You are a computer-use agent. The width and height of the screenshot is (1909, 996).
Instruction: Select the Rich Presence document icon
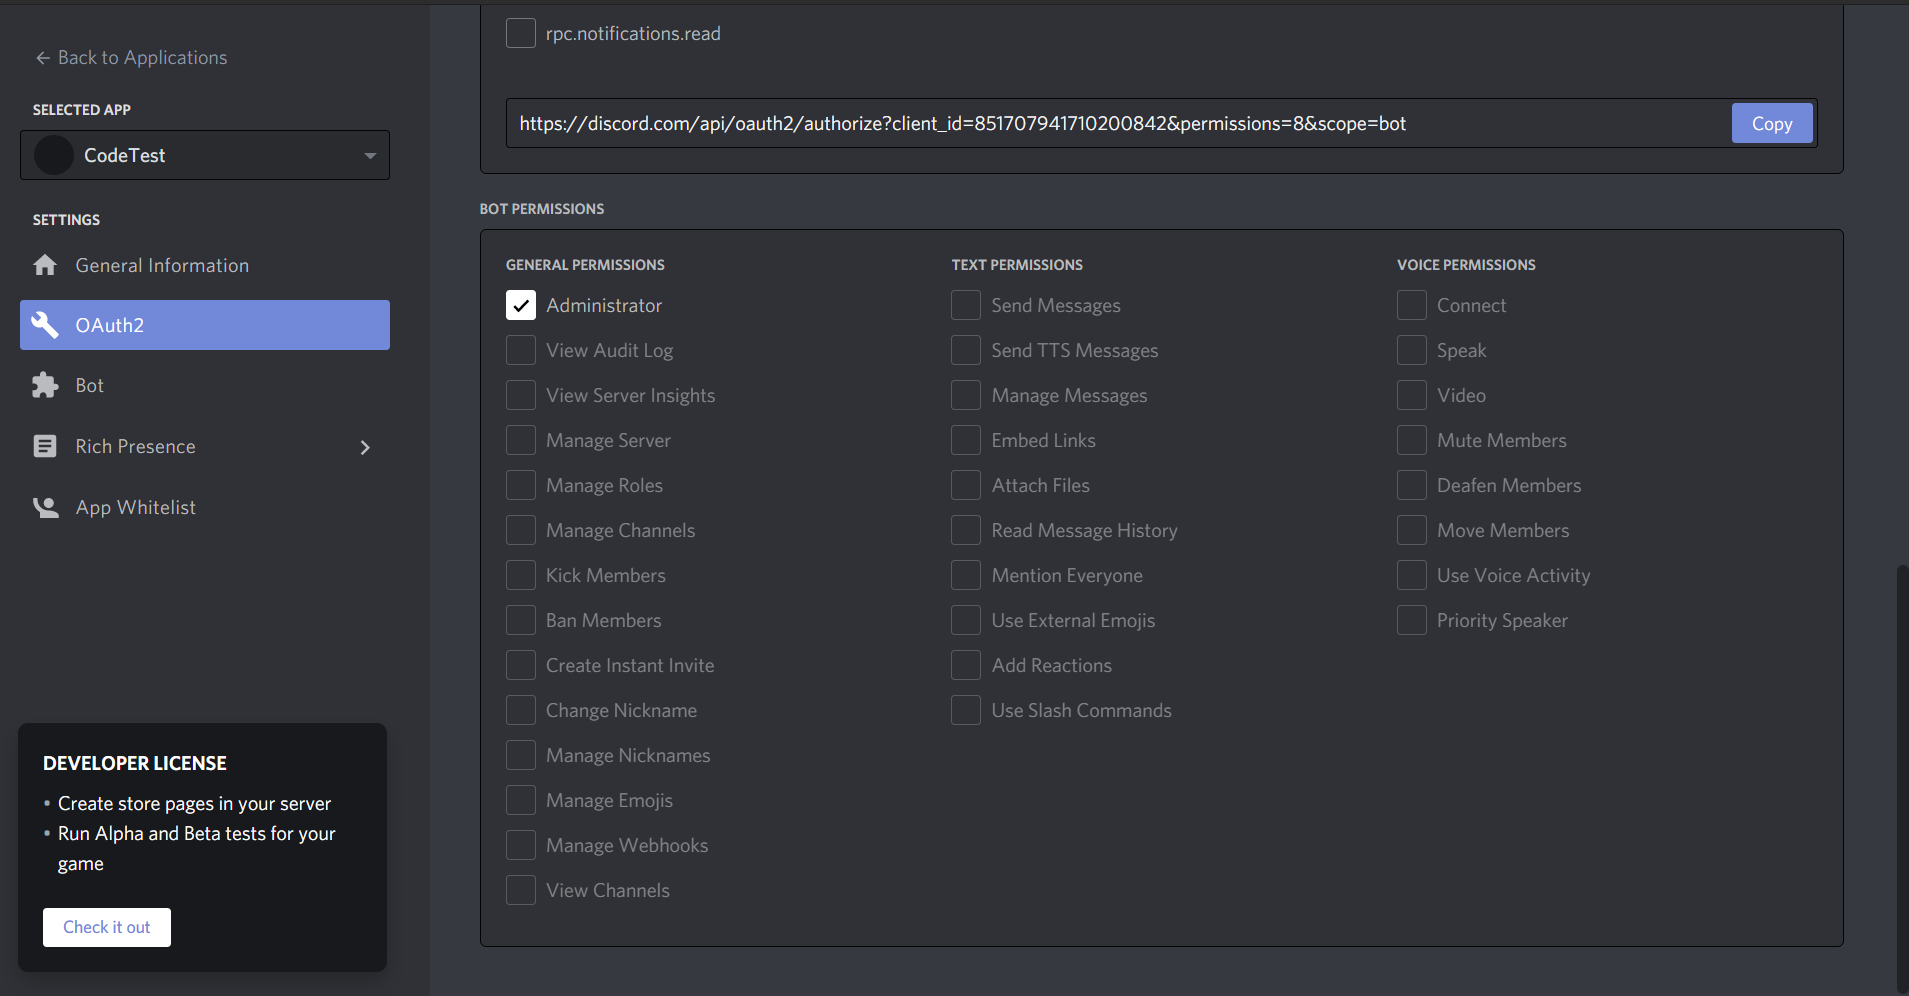click(45, 446)
